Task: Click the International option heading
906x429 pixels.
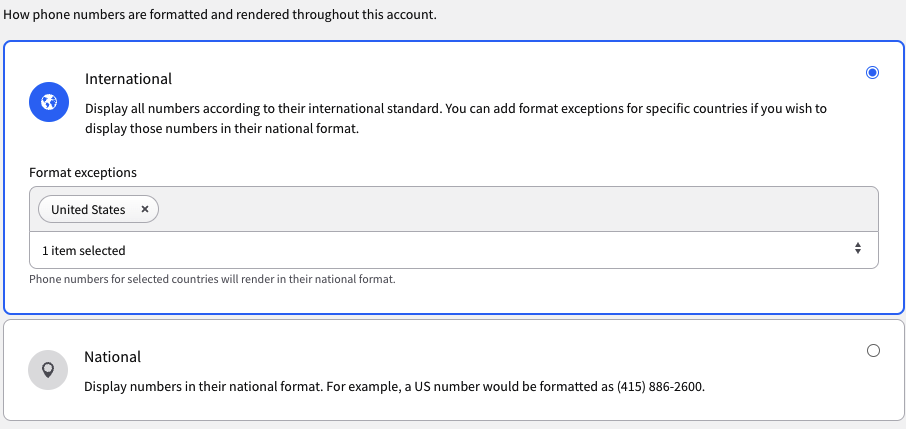Action: (x=128, y=79)
